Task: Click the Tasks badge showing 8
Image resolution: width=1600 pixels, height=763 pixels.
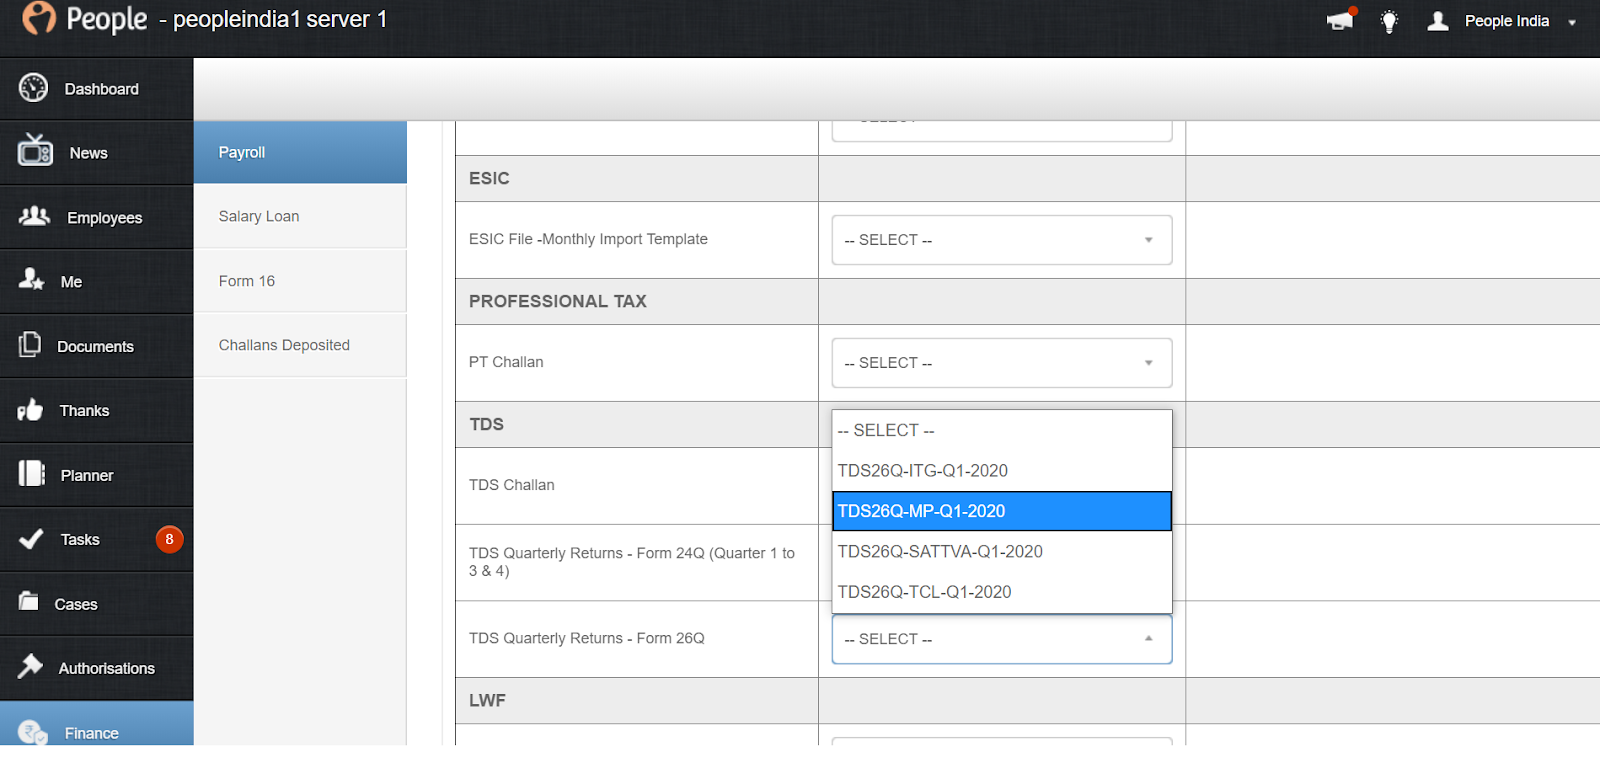Action: tap(170, 539)
